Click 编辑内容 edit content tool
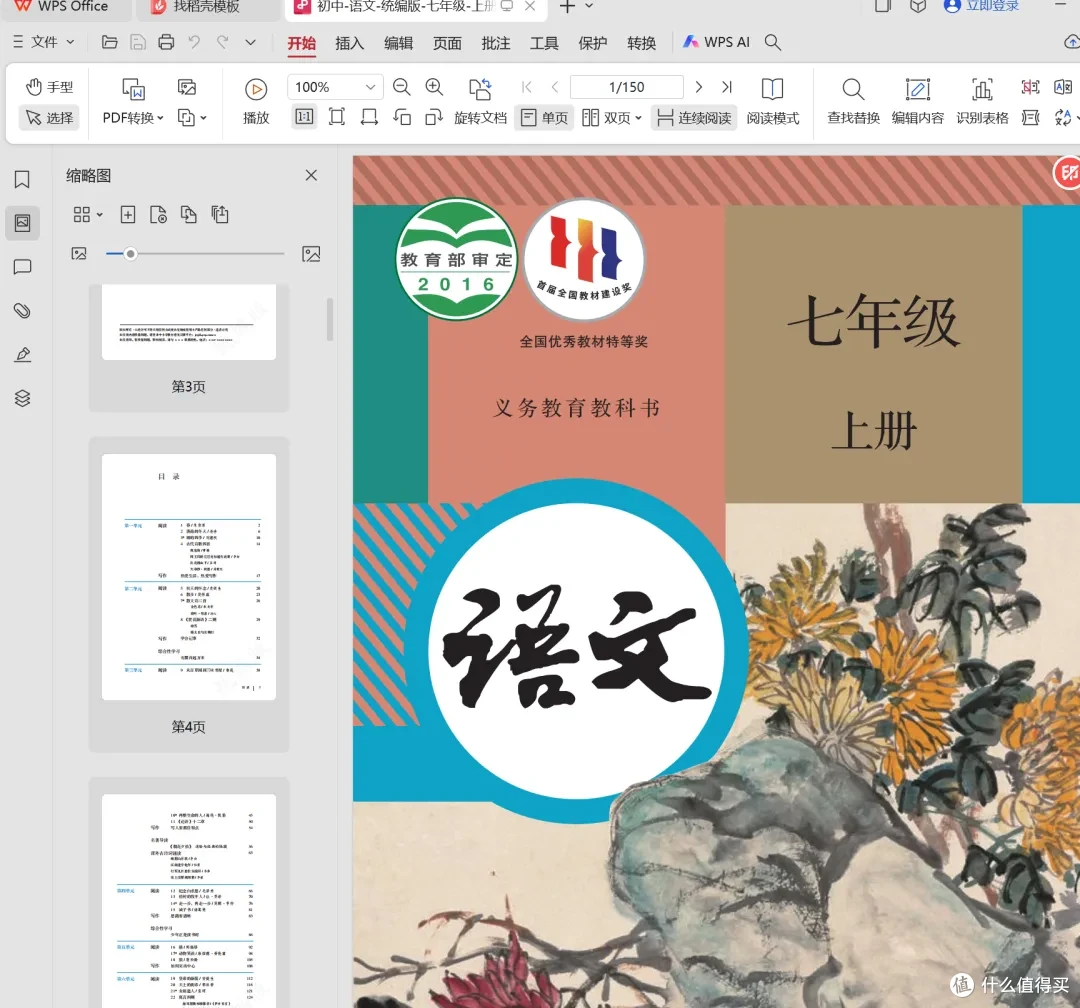Viewport: 1080px width, 1008px height. (x=917, y=101)
